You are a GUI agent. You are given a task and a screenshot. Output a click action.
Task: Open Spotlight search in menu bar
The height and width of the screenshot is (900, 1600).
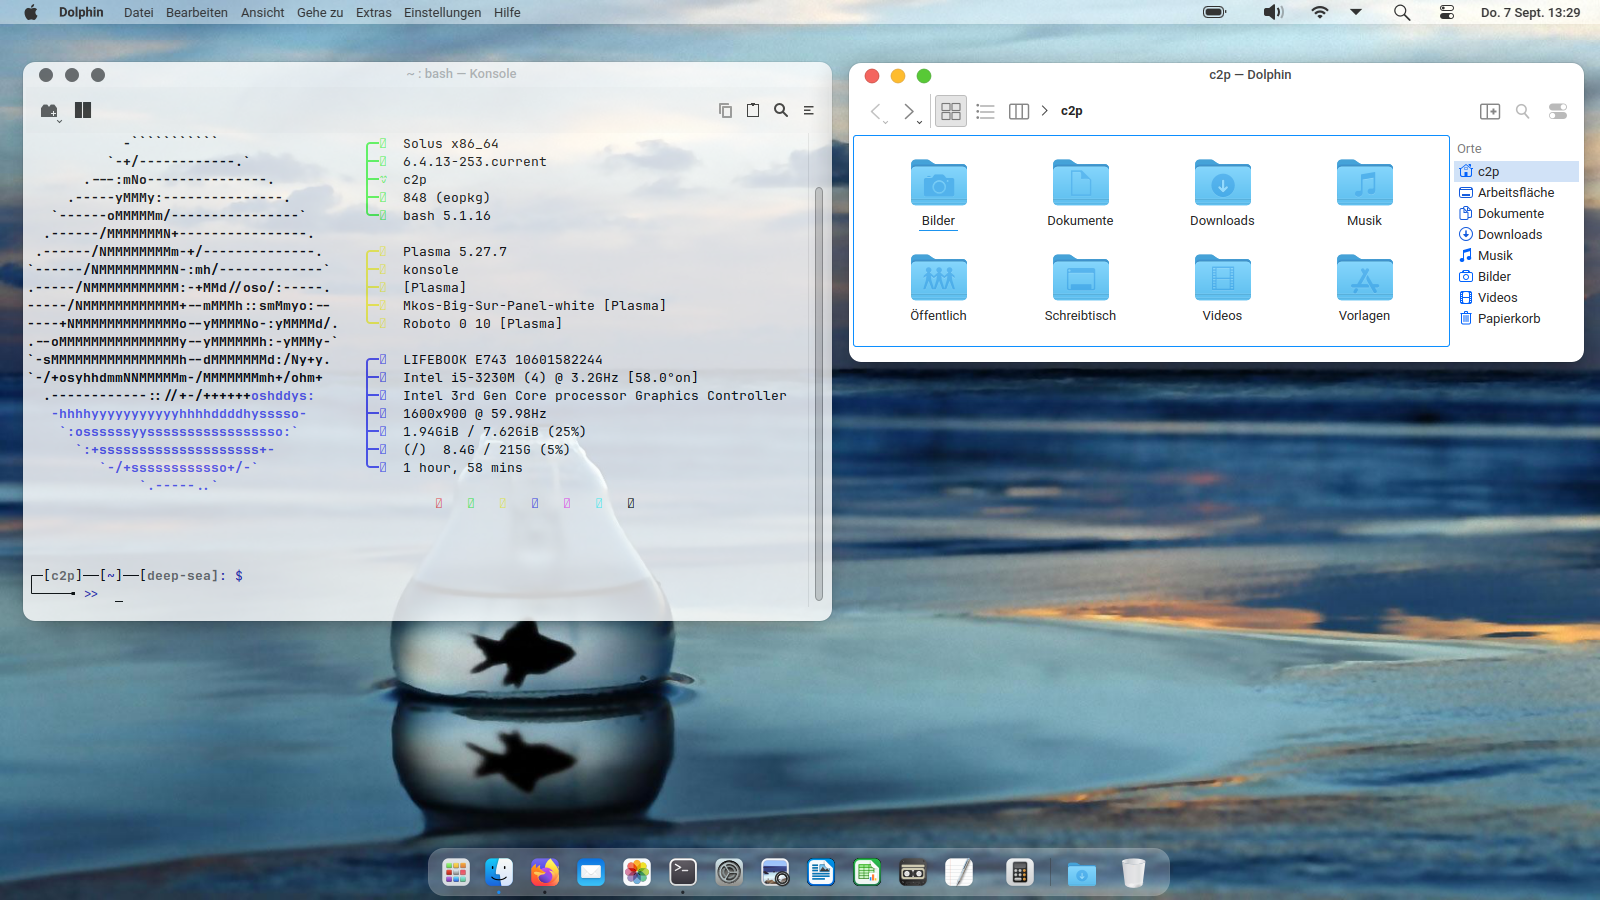(x=1402, y=12)
